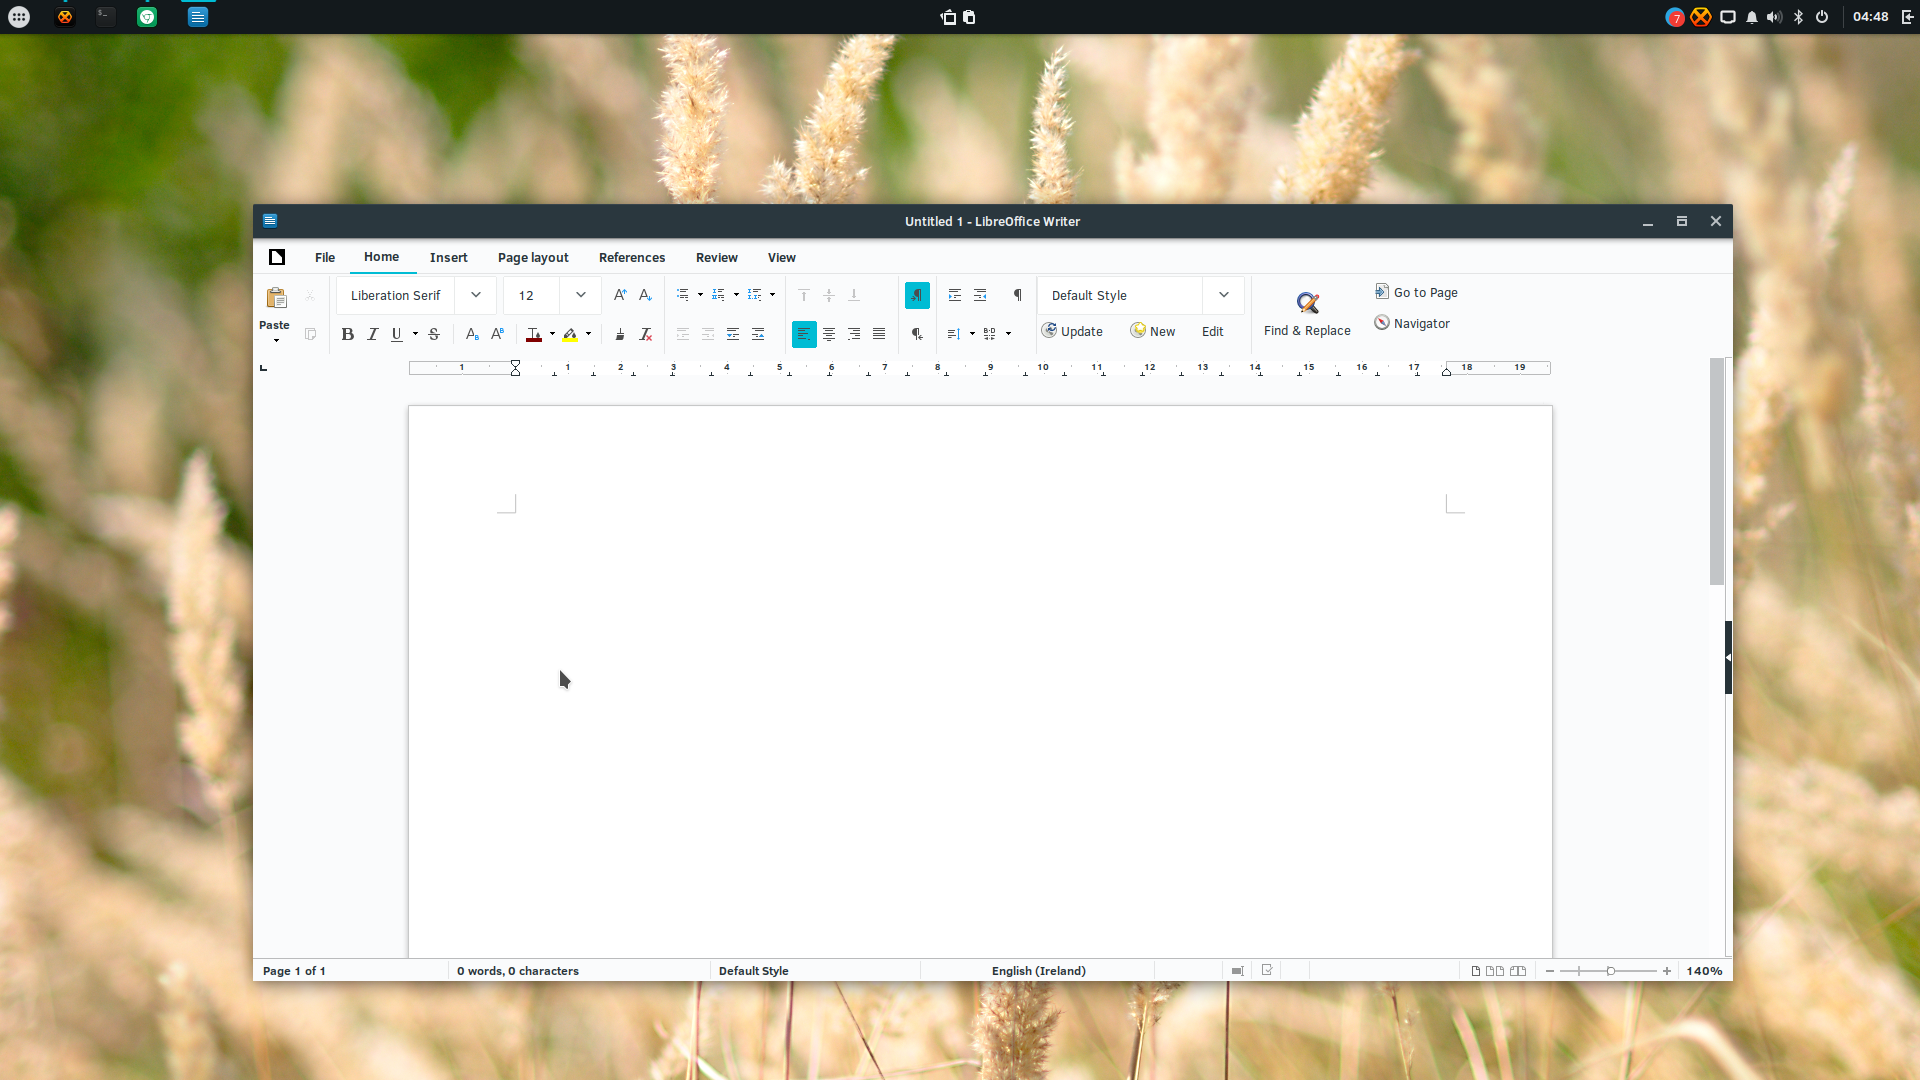Image resolution: width=1920 pixels, height=1080 pixels.
Task: Increase font size with grow icon
Action: point(620,295)
